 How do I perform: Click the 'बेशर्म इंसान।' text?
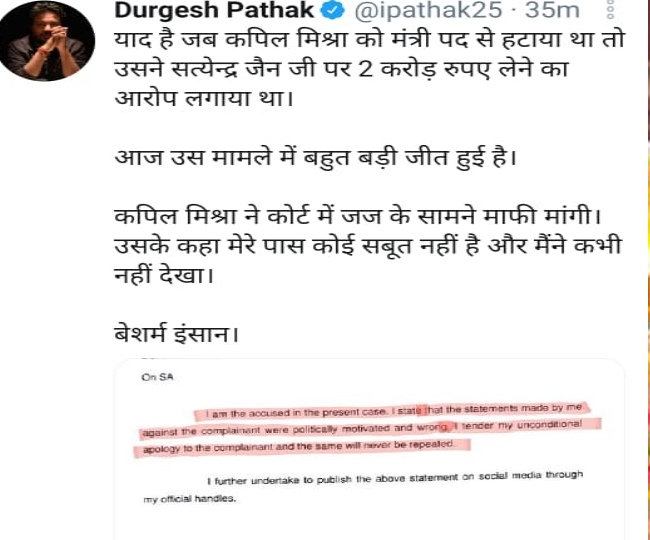pos(177,334)
